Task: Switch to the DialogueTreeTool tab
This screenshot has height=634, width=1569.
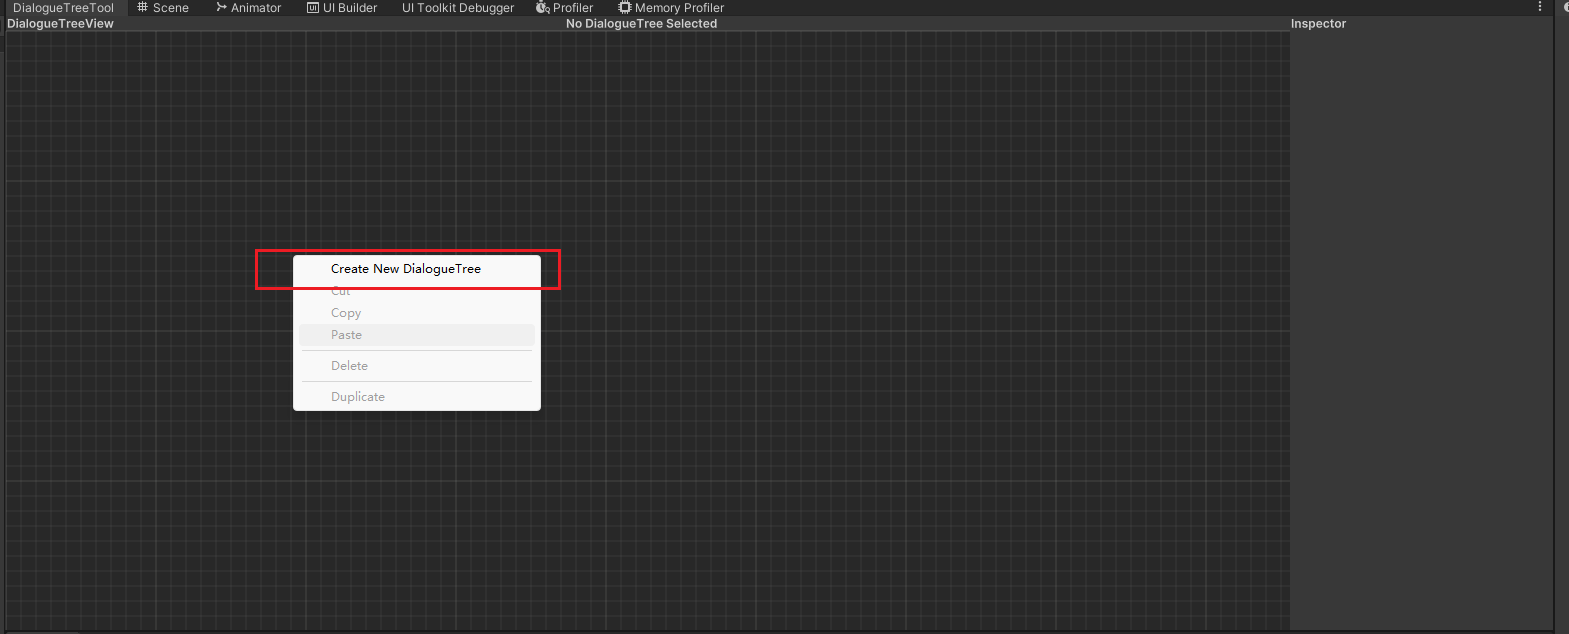Action: (x=64, y=8)
